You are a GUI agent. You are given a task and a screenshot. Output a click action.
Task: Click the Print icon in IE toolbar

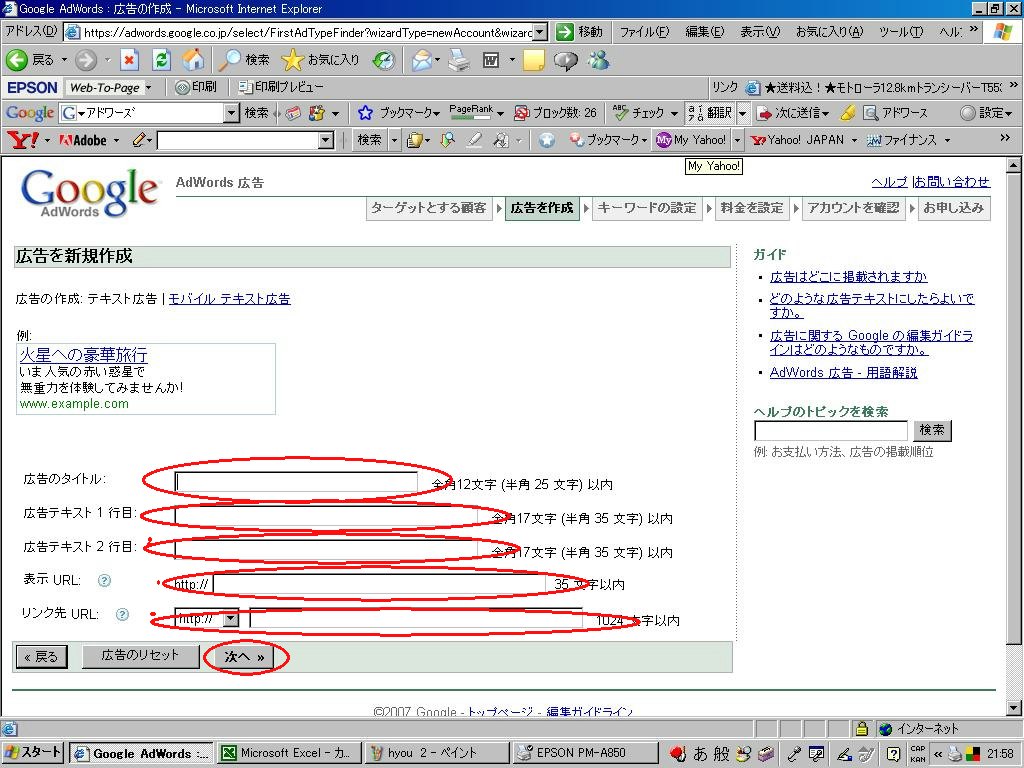click(x=458, y=60)
